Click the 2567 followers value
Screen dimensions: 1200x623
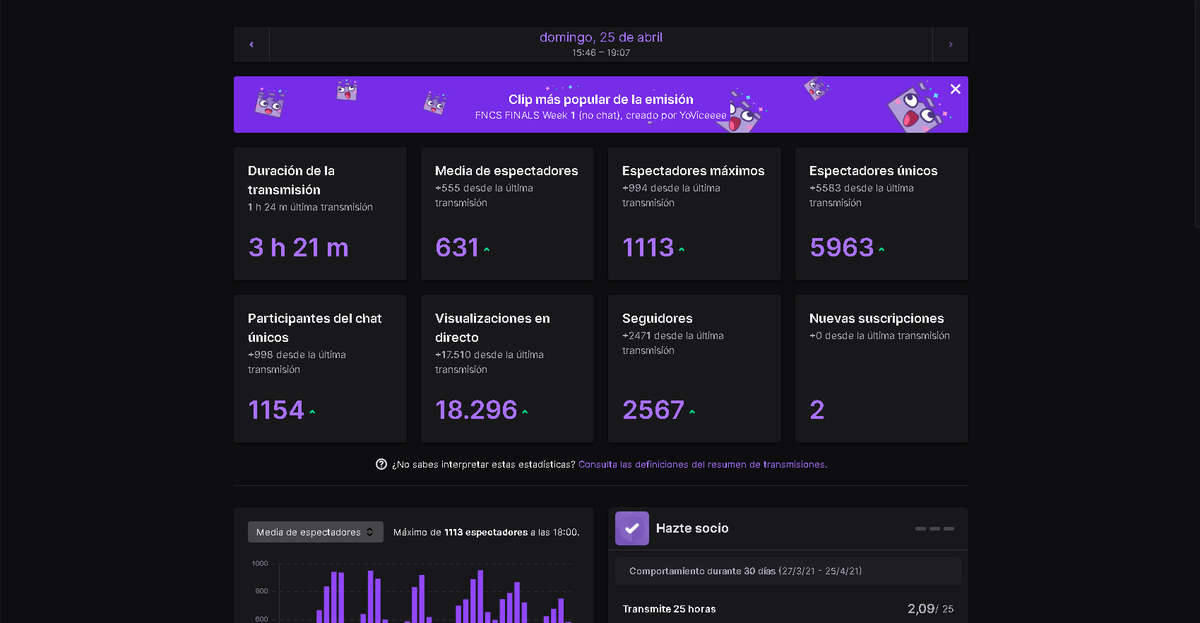pyautogui.click(x=653, y=410)
